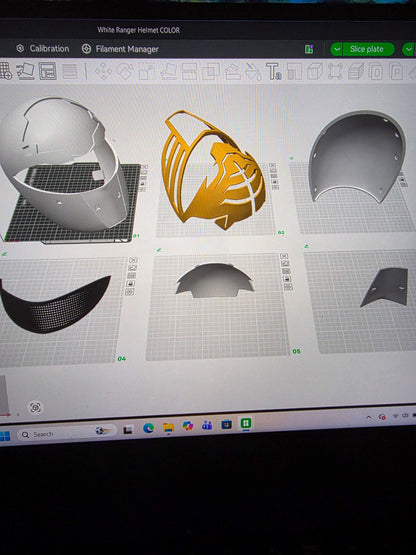Image resolution: width=416 pixels, height=555 pixels.
Task: Toggle the lock on plate 01
Action: (x=143, y=183)
